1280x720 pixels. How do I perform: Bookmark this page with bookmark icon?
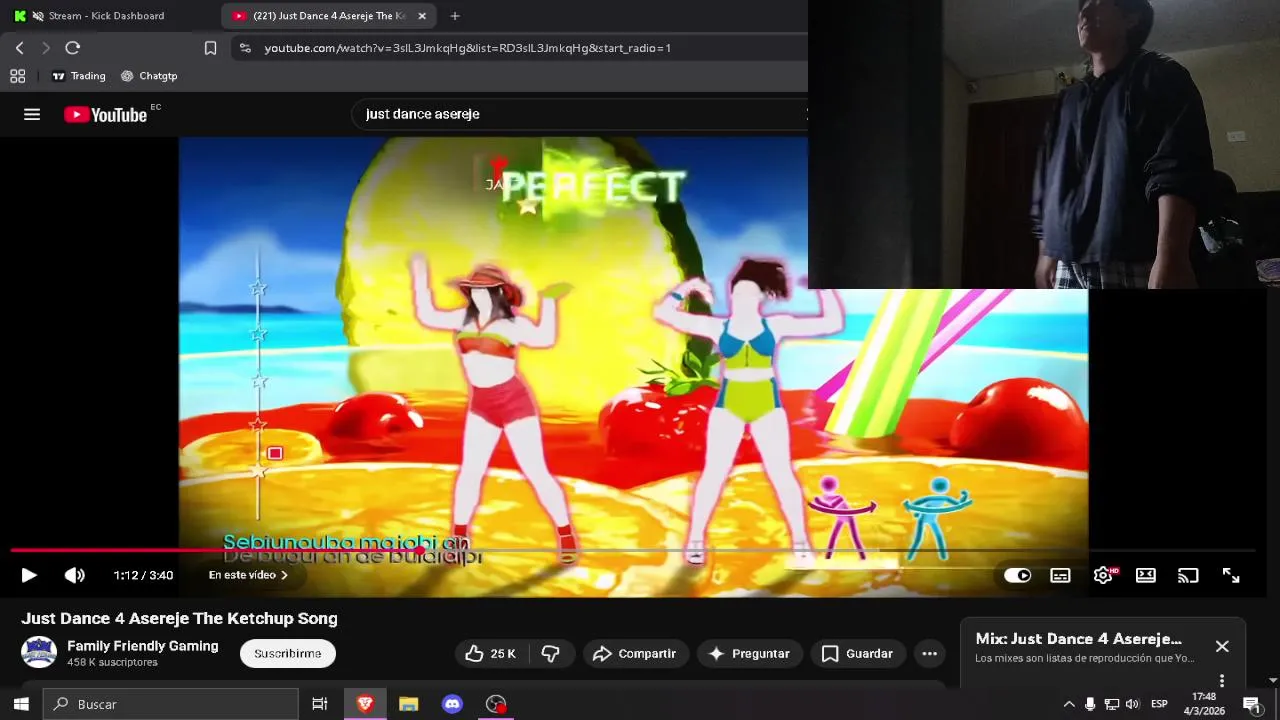(x=210, y=48)
